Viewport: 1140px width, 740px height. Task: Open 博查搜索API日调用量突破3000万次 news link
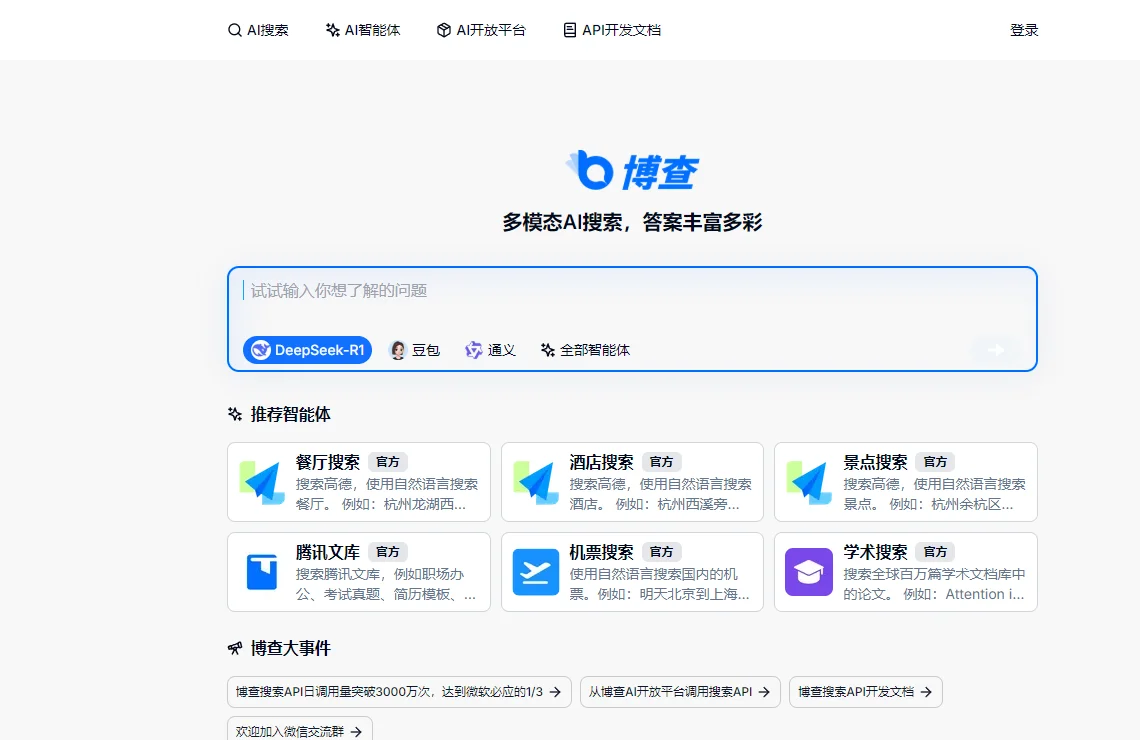[399, 692]
